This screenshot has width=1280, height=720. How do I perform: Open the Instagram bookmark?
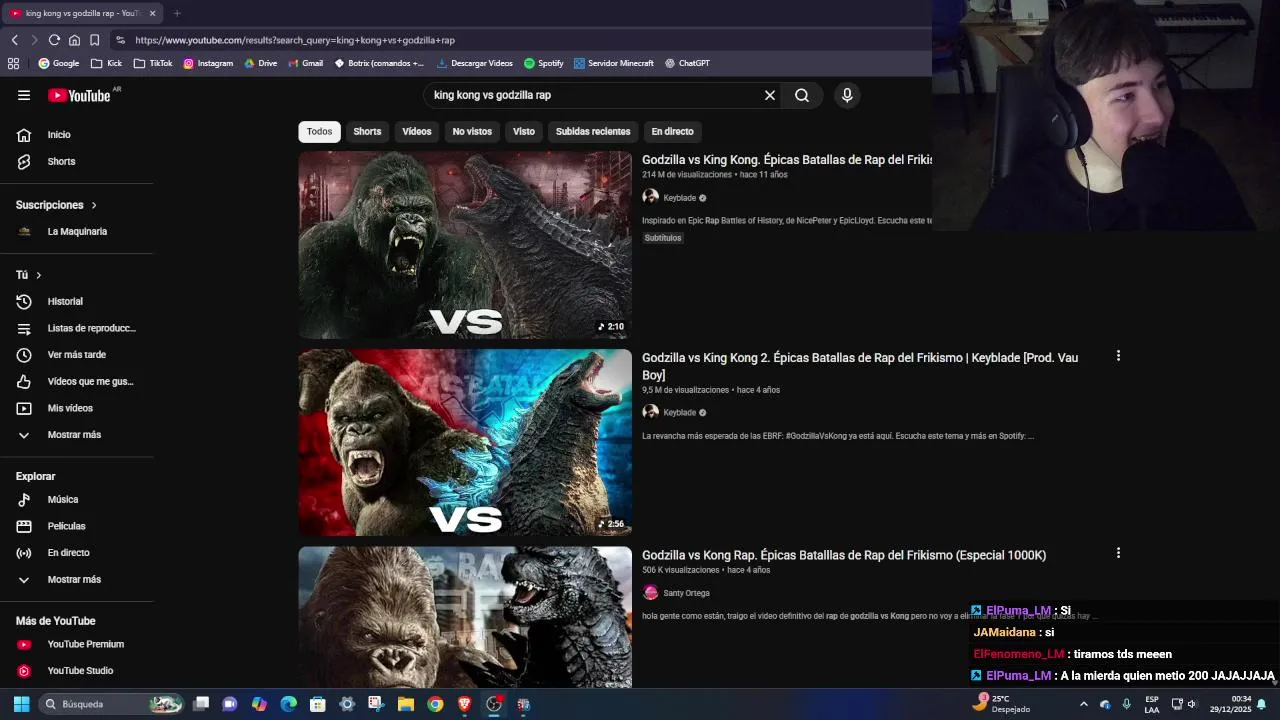[208, 63]
